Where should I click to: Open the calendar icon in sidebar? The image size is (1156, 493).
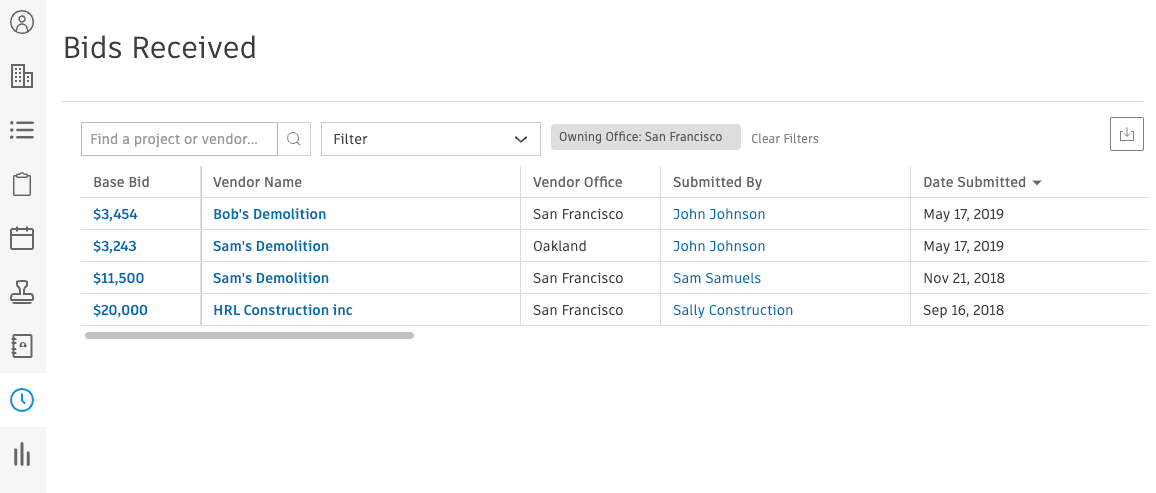22,238
